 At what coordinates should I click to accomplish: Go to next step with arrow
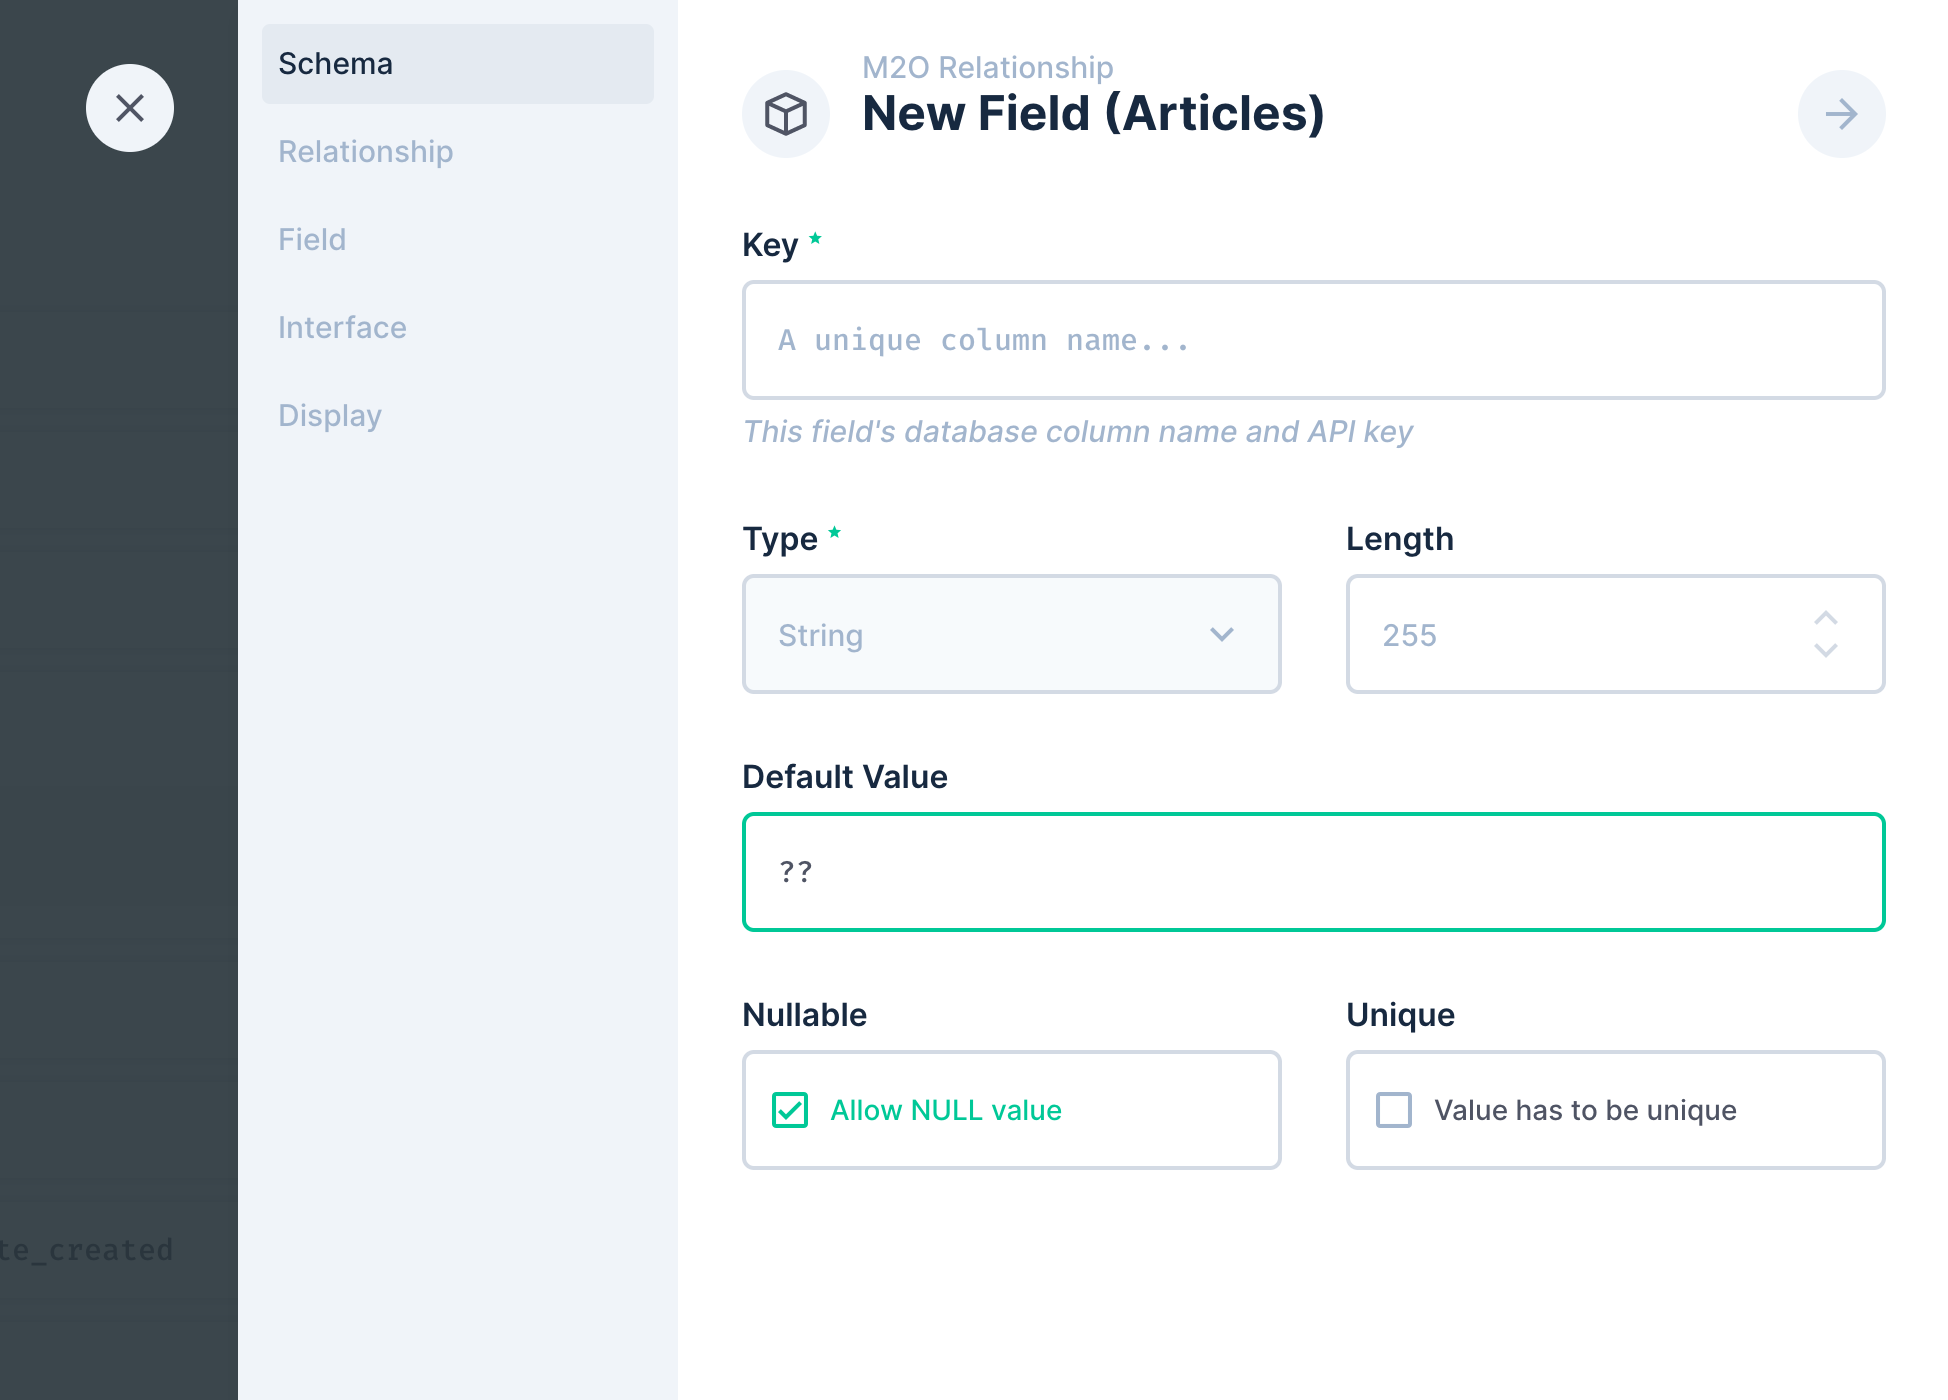1841,114
